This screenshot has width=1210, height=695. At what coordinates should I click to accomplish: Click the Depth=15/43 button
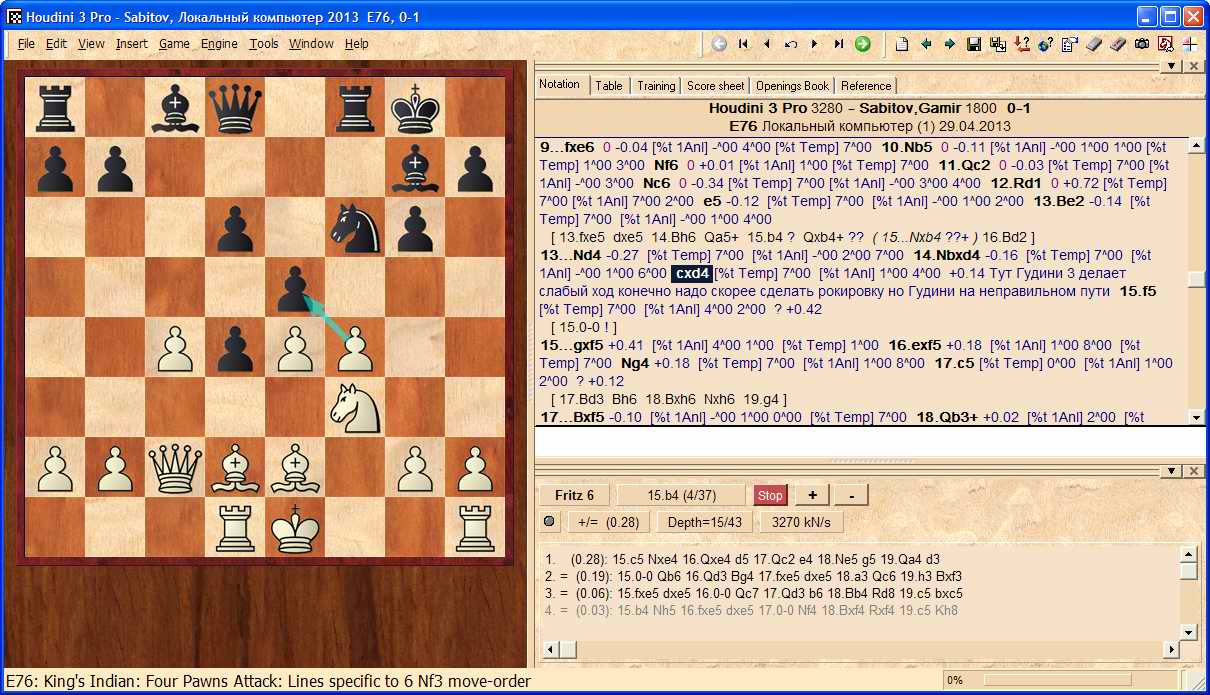(x=703, y=521)
